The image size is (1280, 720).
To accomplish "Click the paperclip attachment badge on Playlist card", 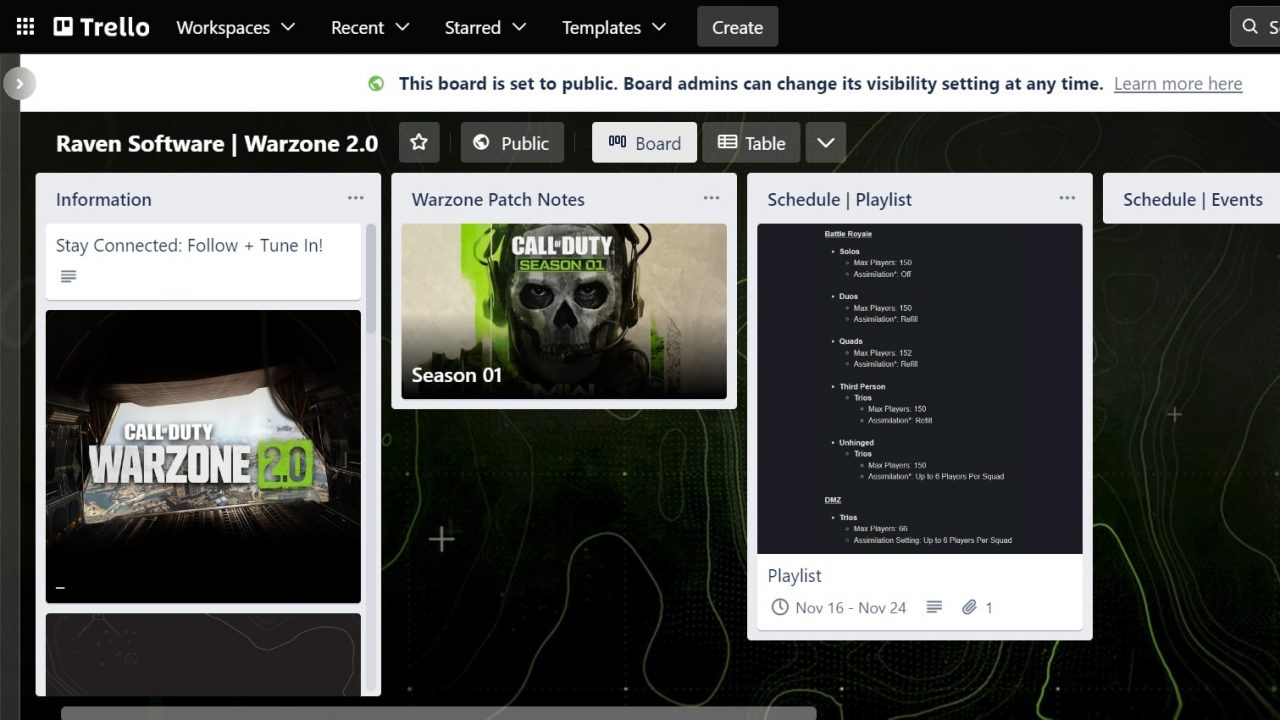I will tap(968, 607).
